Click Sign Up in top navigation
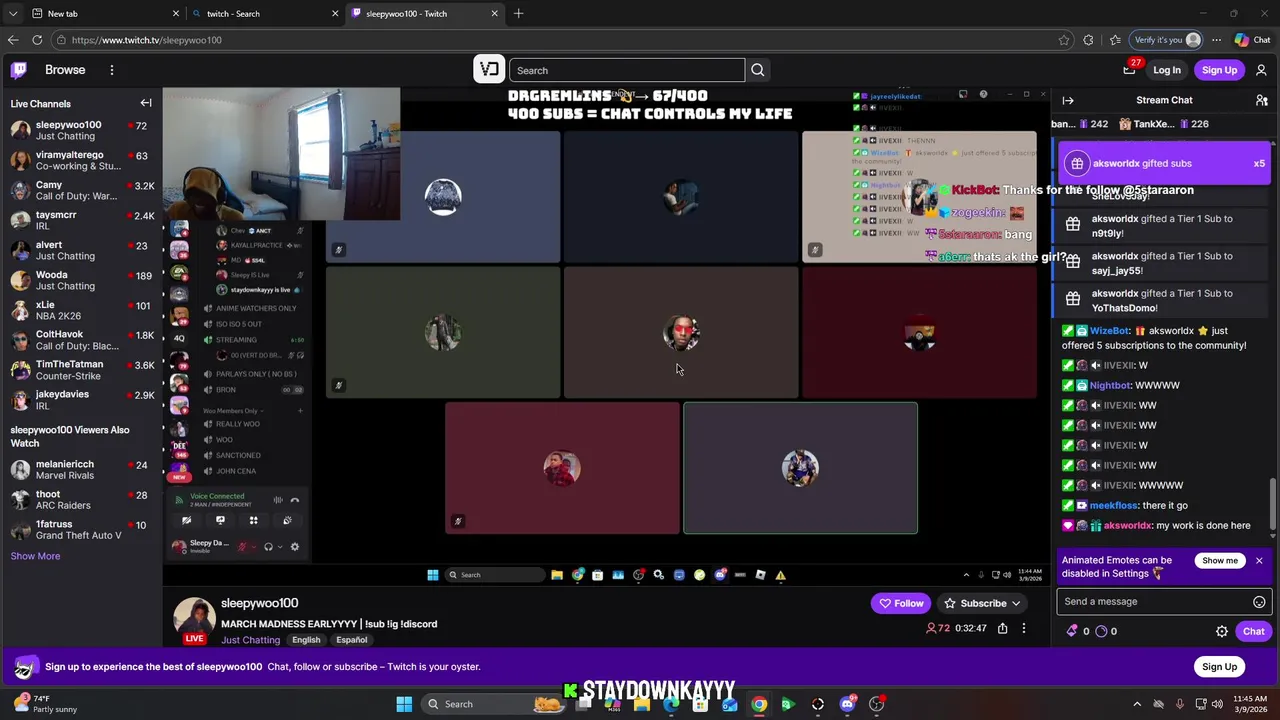Viewport: 1280px width, 720px height. click(x=1219, y=70)
